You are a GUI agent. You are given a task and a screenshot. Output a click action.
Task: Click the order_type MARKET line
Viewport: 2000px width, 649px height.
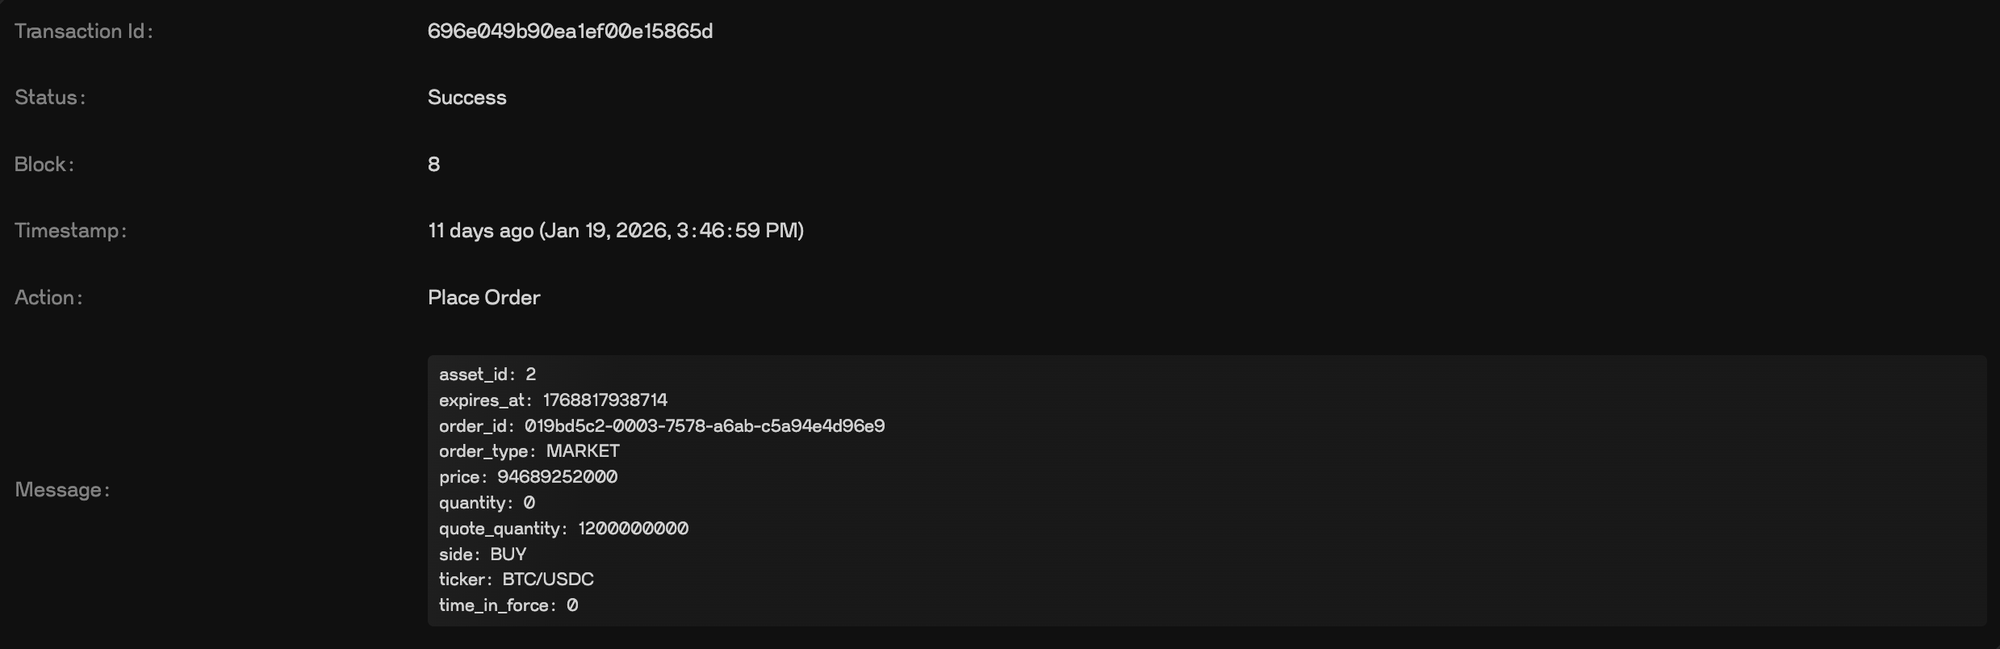(529, 451)
